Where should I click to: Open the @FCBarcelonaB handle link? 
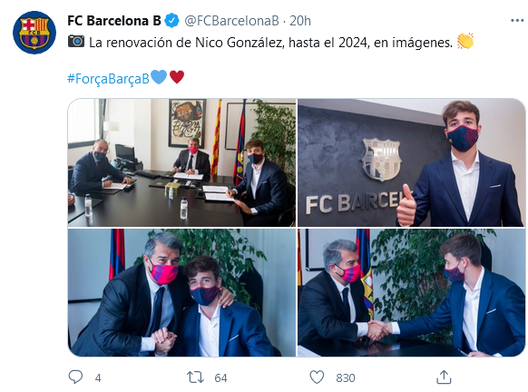(232, 21)
